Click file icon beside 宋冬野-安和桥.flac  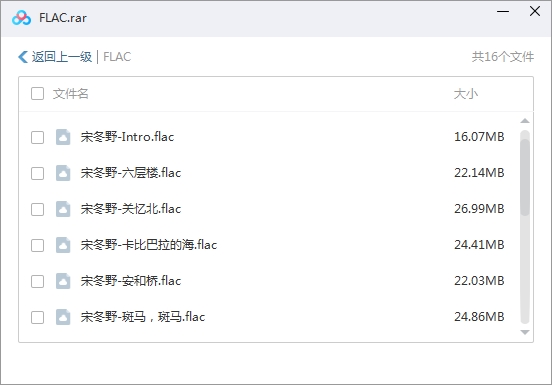pyautogui.click(x=63, y=281)
